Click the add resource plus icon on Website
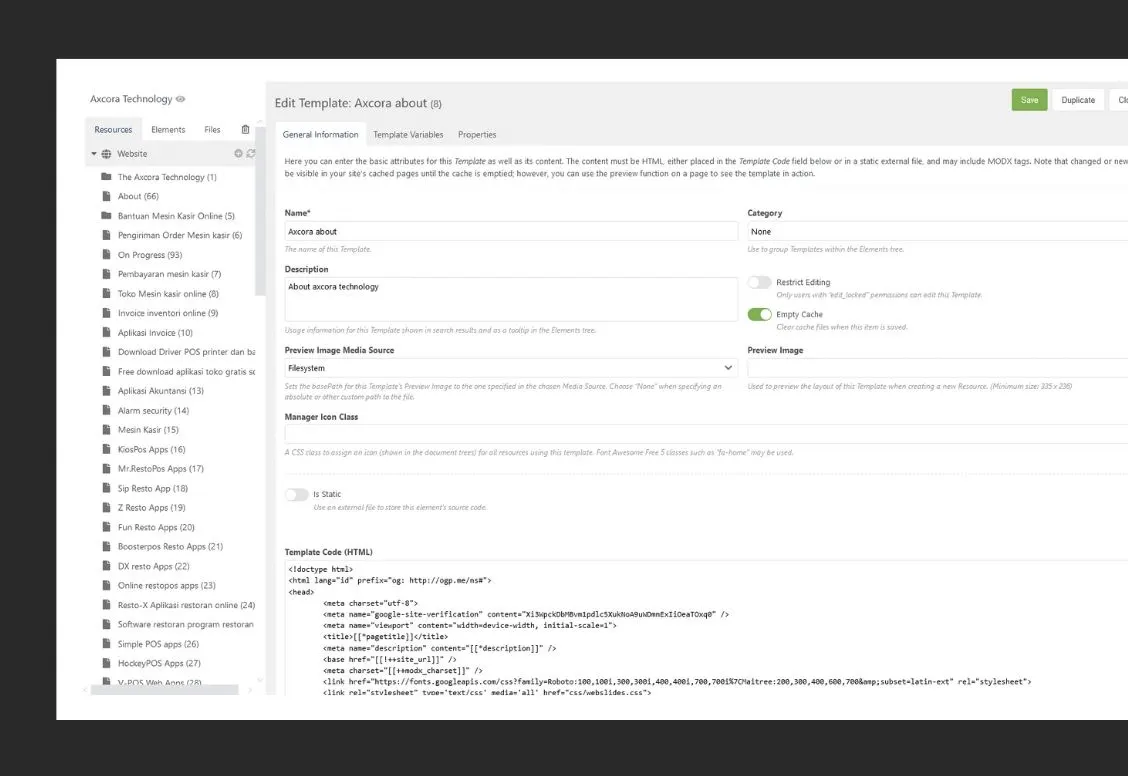The image size is (1128, 776). pos(238,153)
